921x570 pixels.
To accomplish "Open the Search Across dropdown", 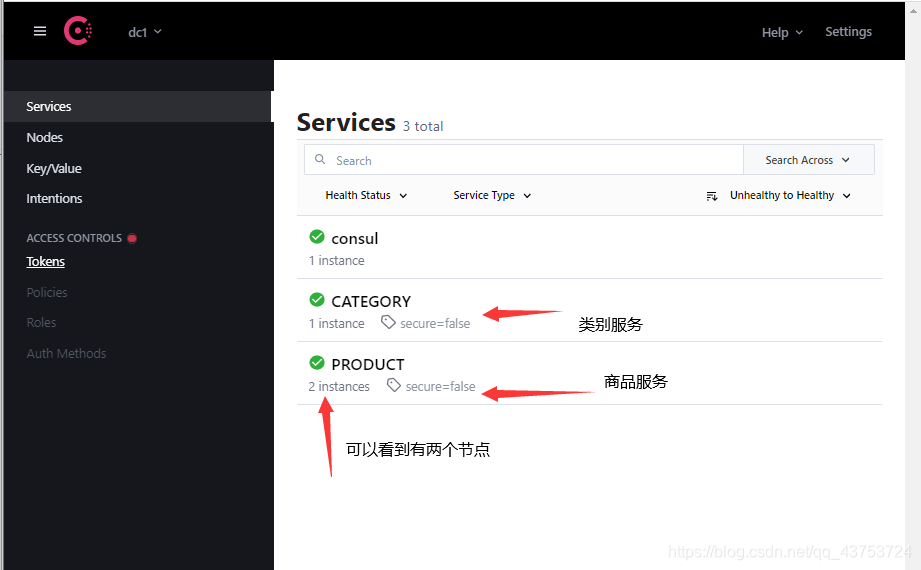I will click(x=809, y=160).
